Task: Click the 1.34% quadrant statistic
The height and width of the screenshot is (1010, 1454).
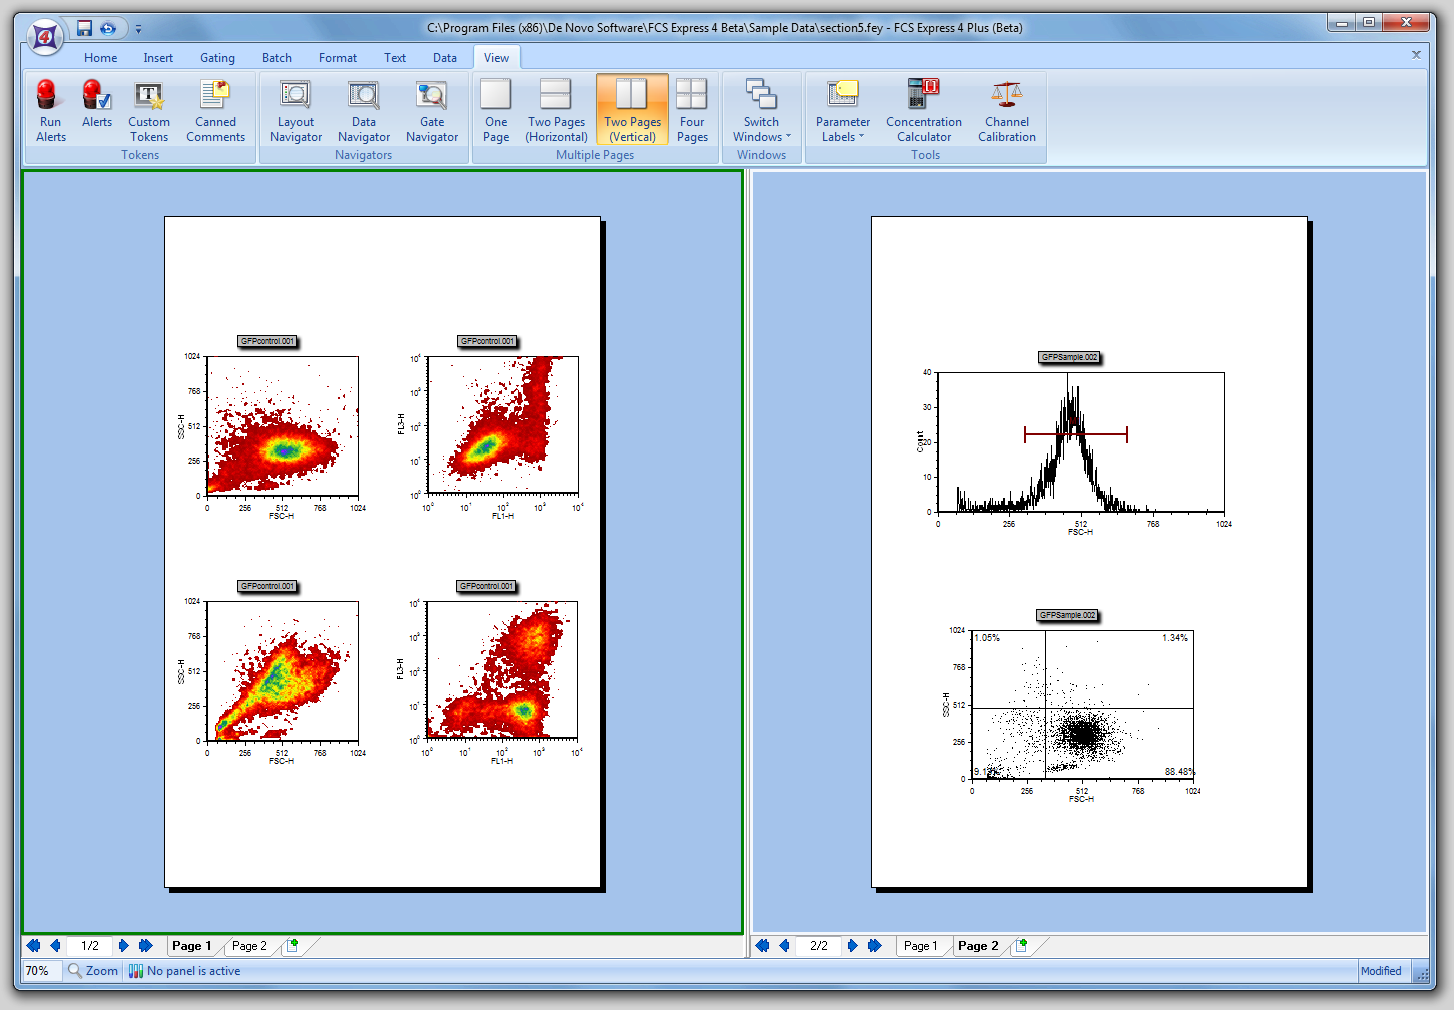Action: [1175, 637]
